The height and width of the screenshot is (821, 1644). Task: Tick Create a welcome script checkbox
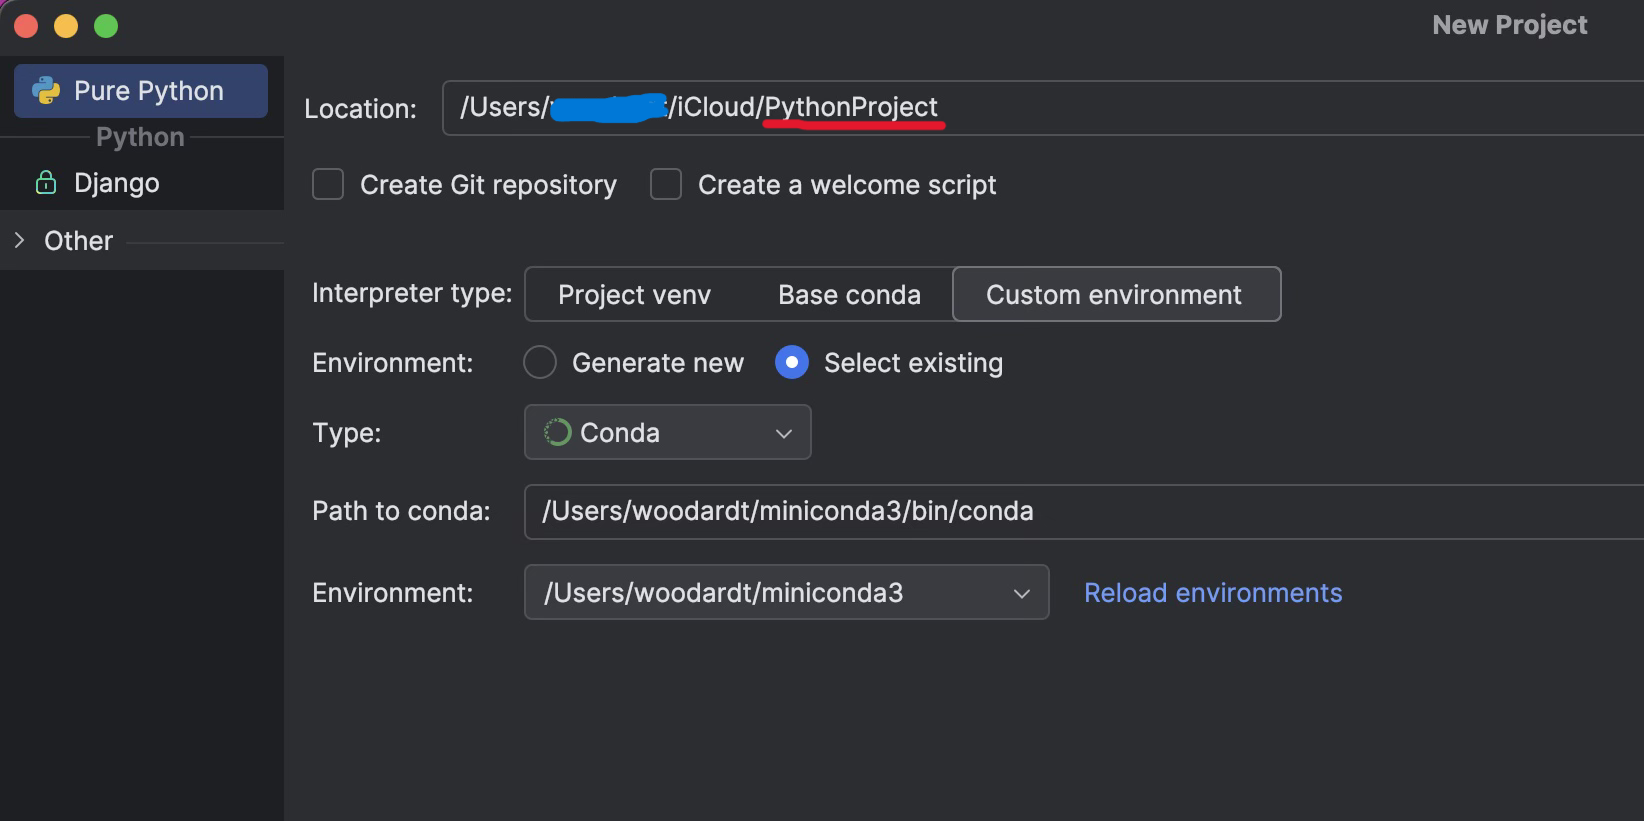[x=666, y=185]
